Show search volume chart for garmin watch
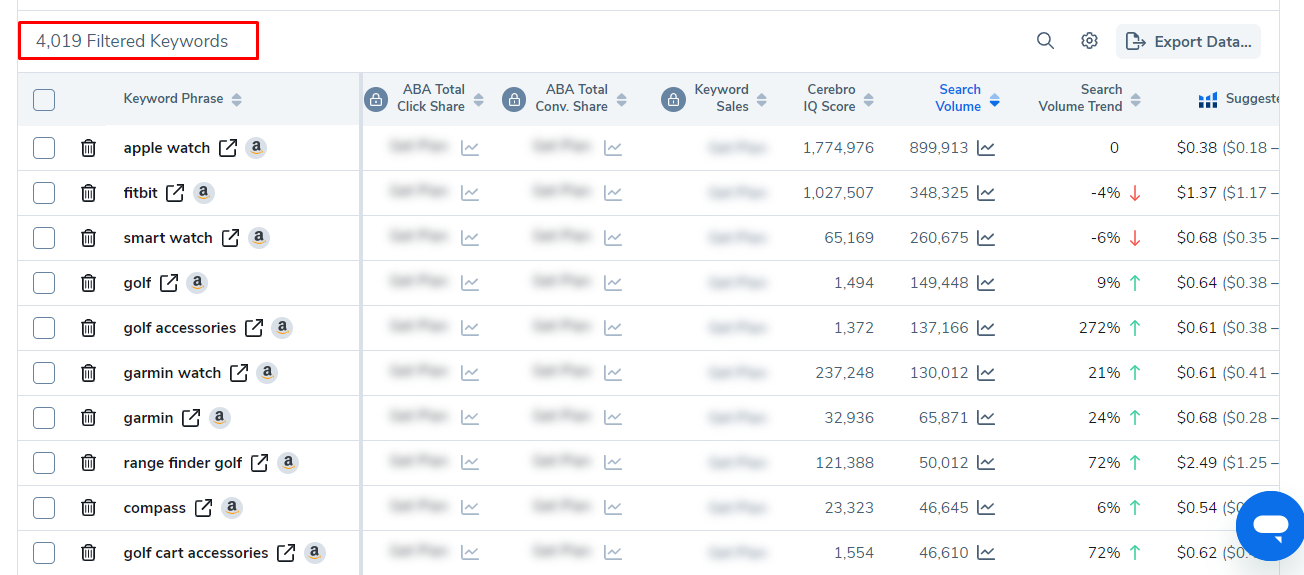This screenshot has width=1304, height=575. pyautogui.click(x=986, y=373)
